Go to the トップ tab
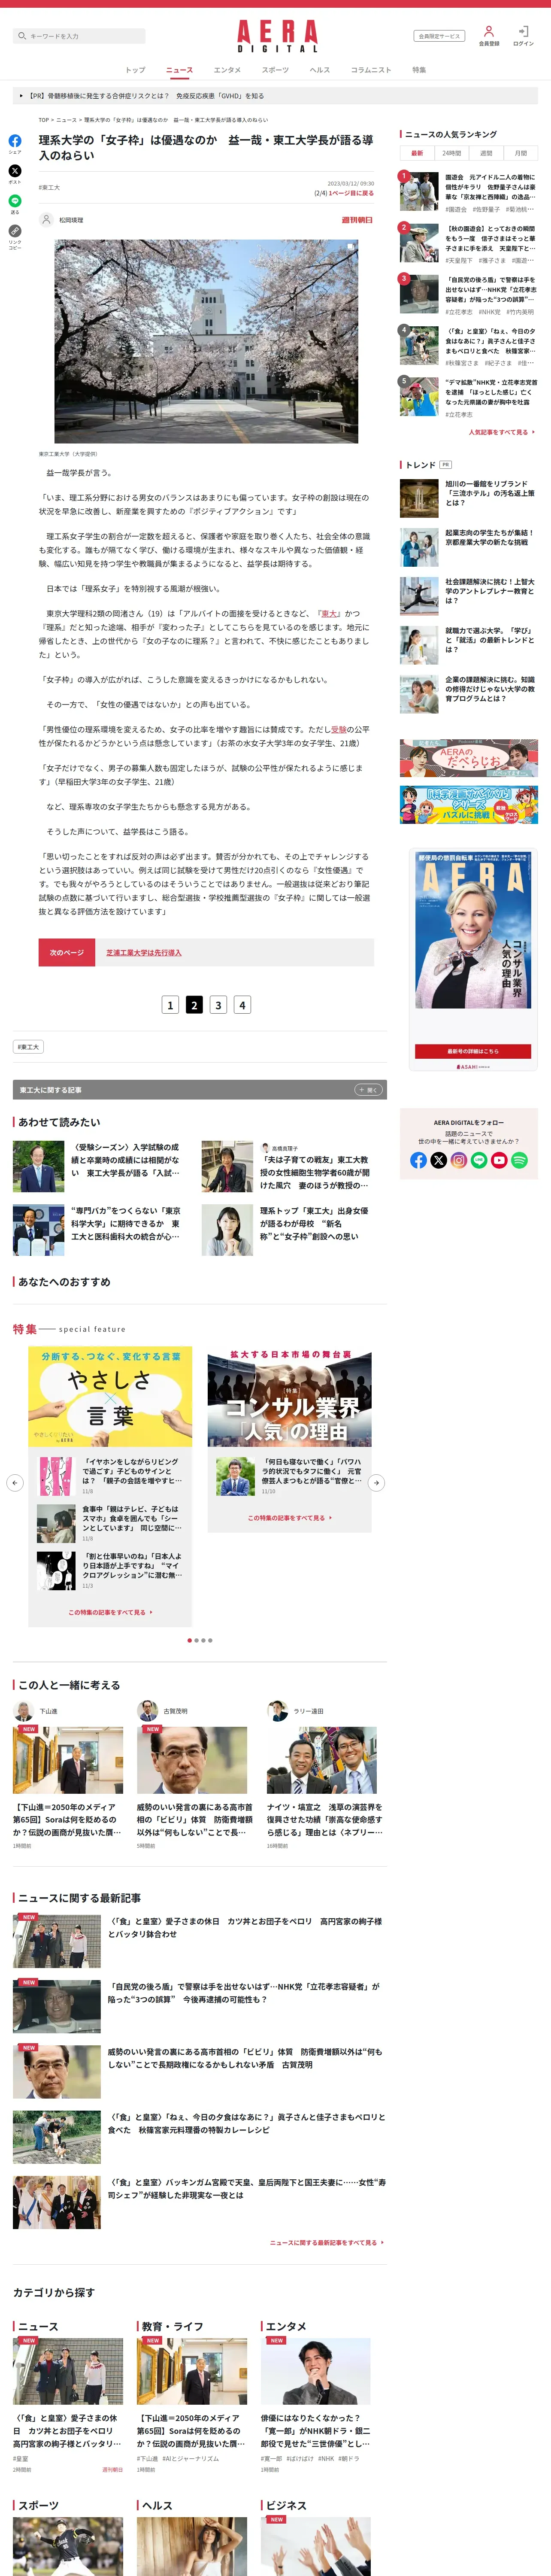The image size is (551, 2576). click(135, 70)
